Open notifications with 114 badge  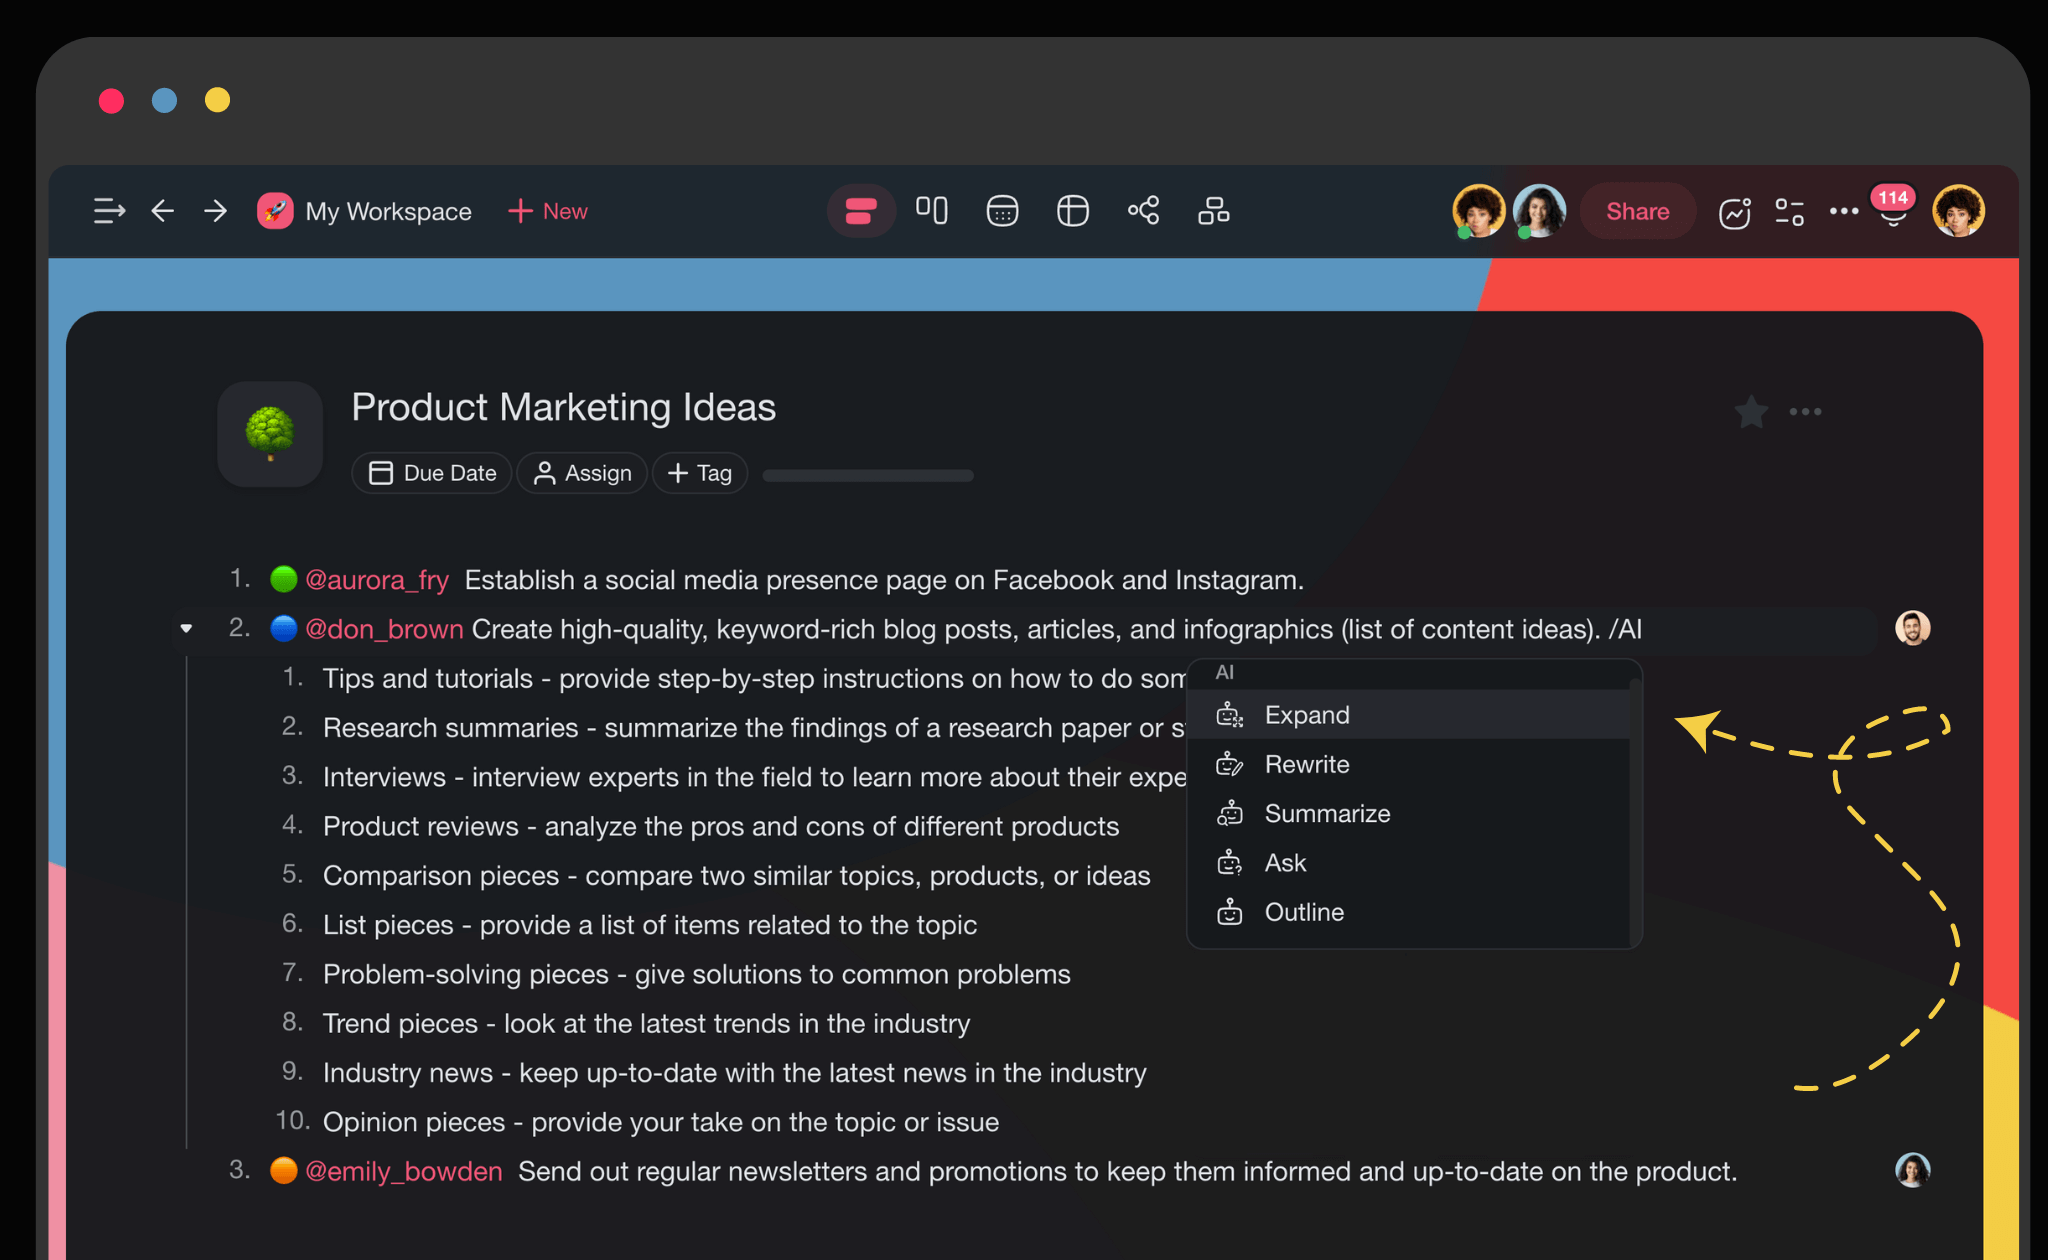tap(1893, 207)
